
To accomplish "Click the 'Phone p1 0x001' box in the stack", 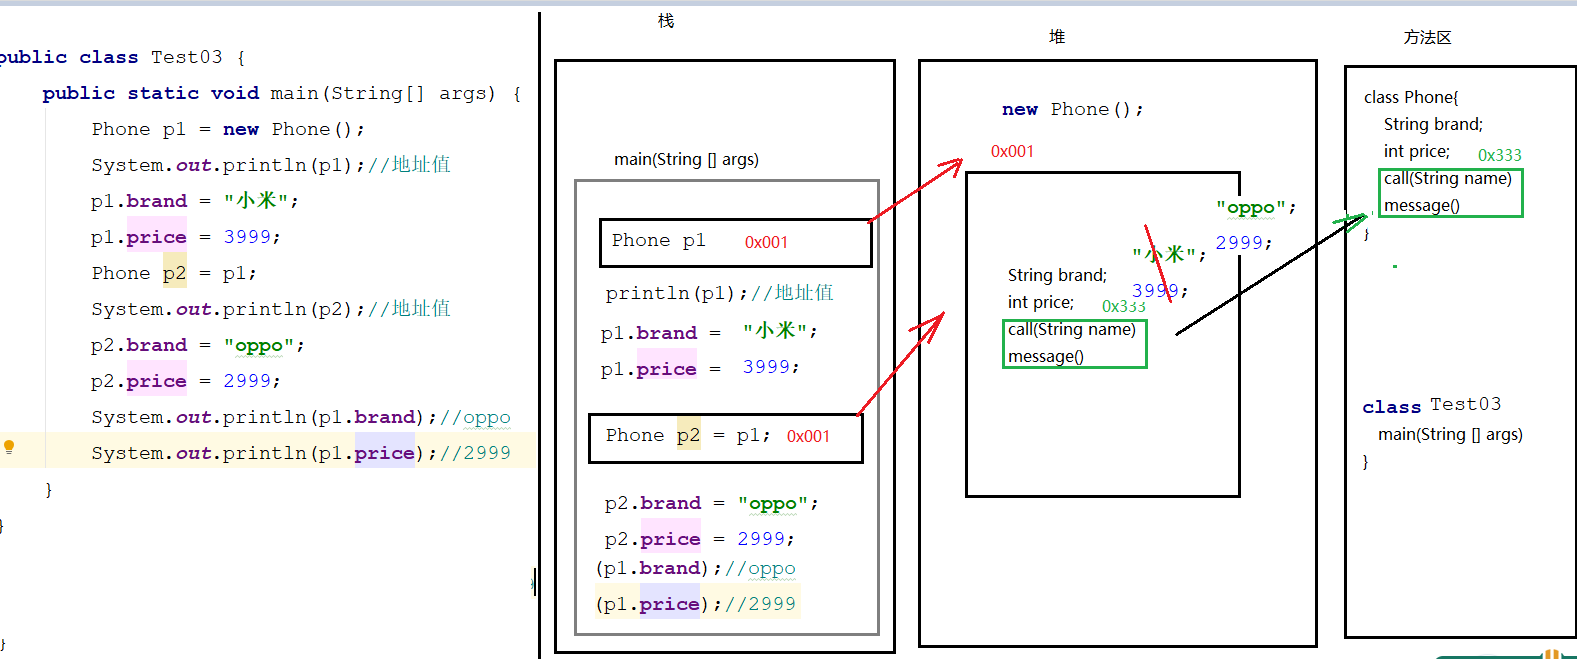I will (736, 243).
